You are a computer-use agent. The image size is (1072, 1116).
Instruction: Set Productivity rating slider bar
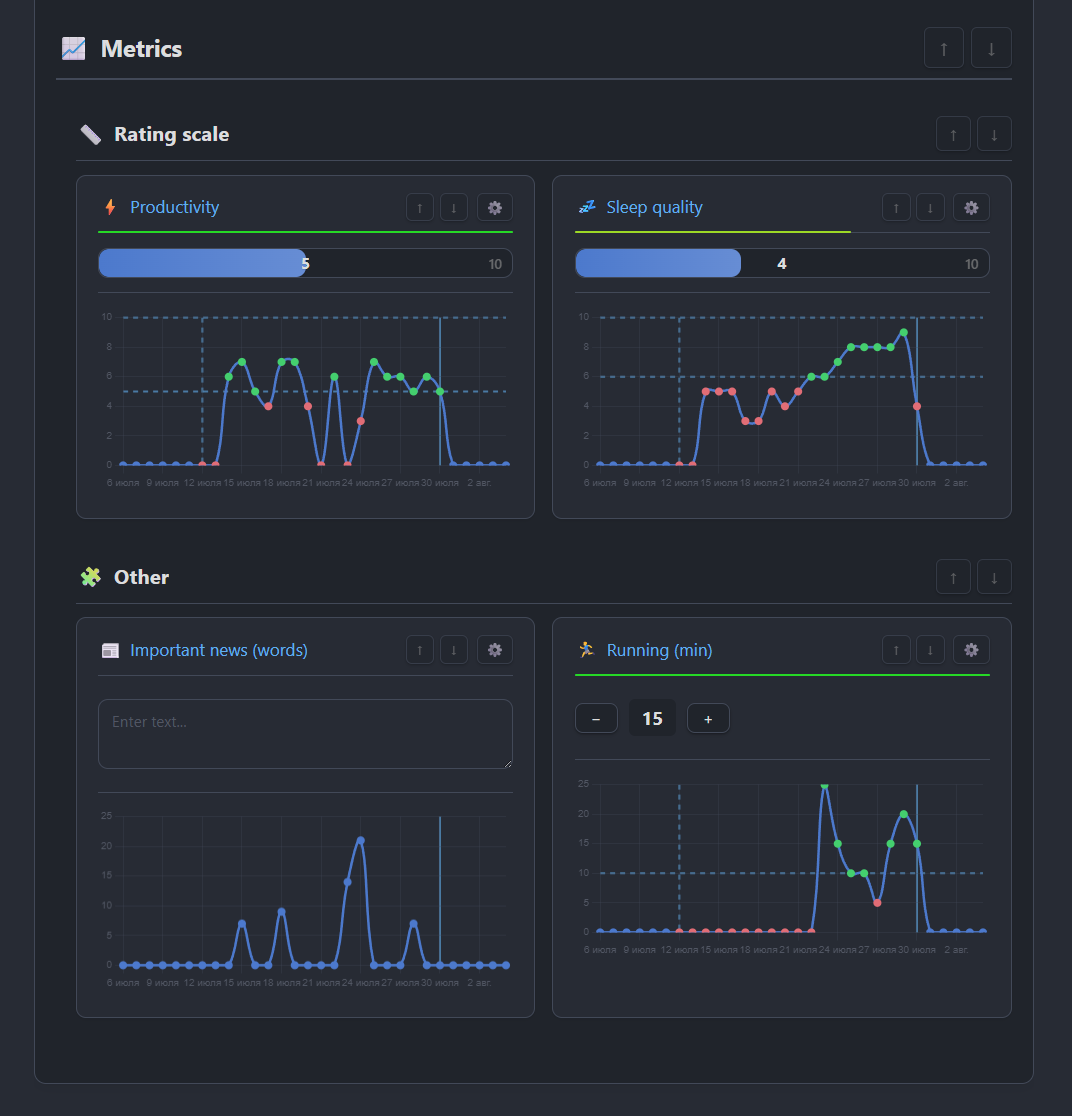305,263
